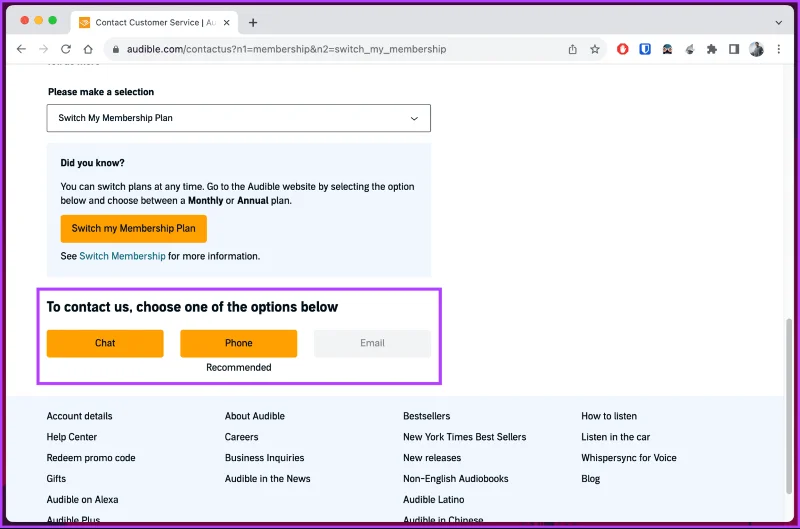Toggle the browser side panel icon
800x529 pixels.
pyautogui.click(x=734, y=49)
